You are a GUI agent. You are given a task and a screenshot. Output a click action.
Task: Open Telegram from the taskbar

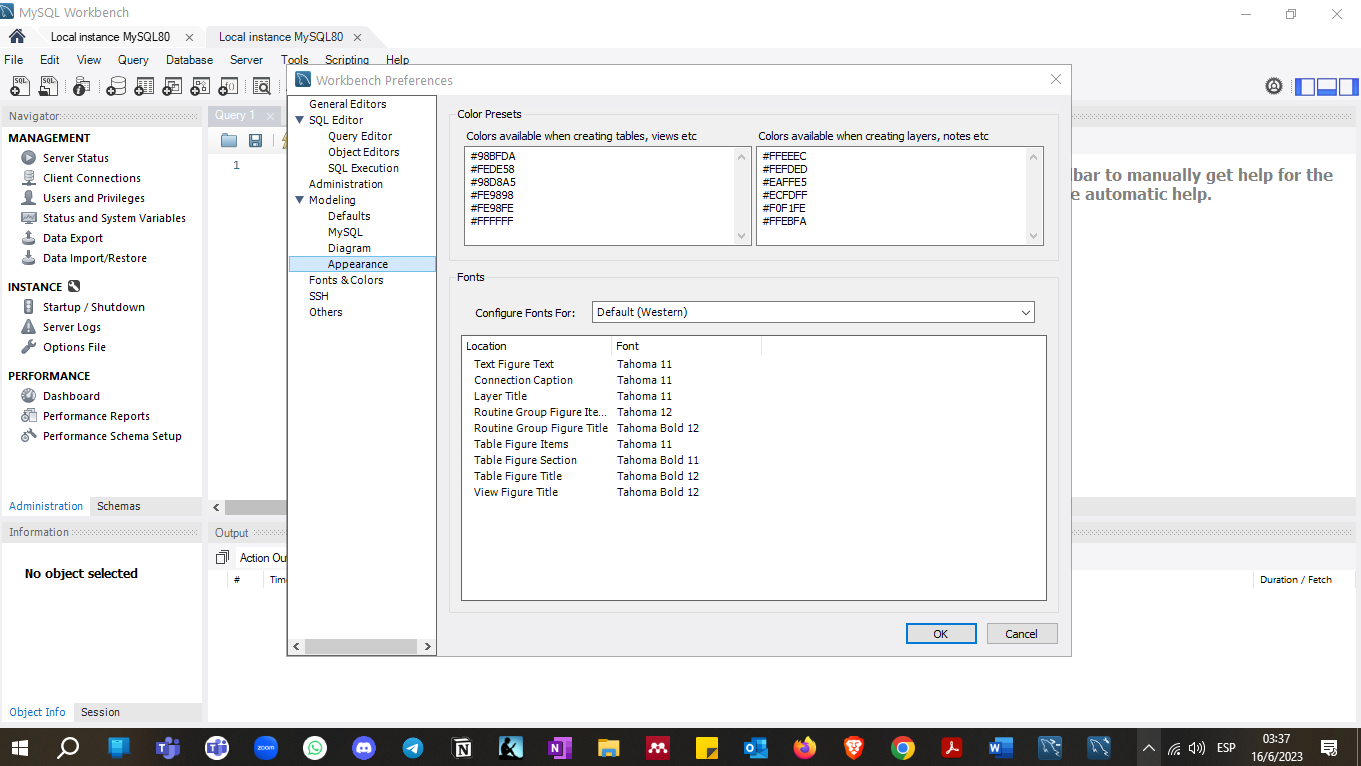[413, 747]
